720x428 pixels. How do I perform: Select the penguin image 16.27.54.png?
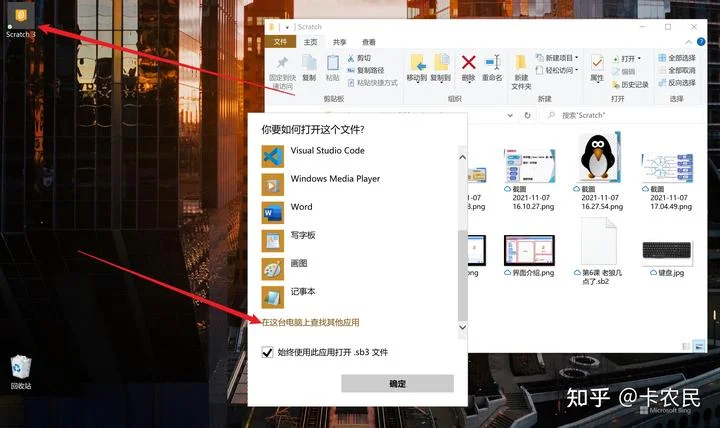[x=599, y=172]
